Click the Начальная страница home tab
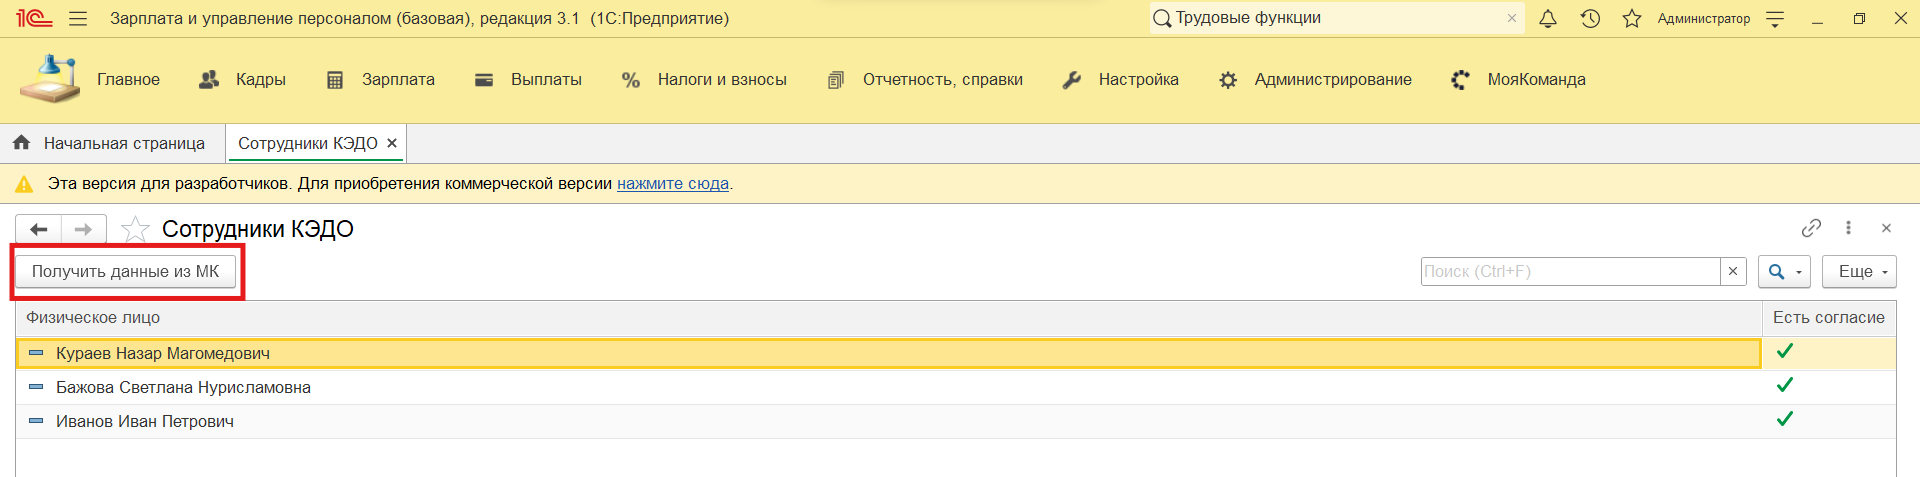 pos(110,144)
